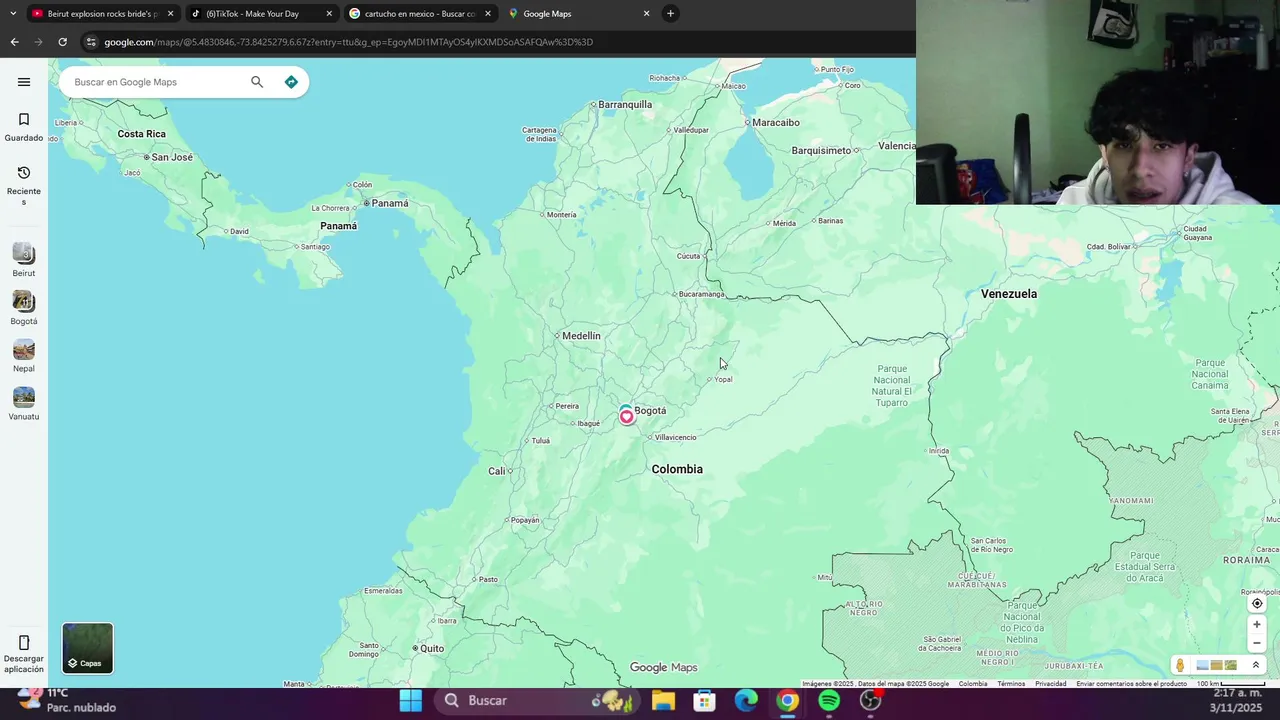
Task: Open File Explorer from taskbar
Action: 663,700
